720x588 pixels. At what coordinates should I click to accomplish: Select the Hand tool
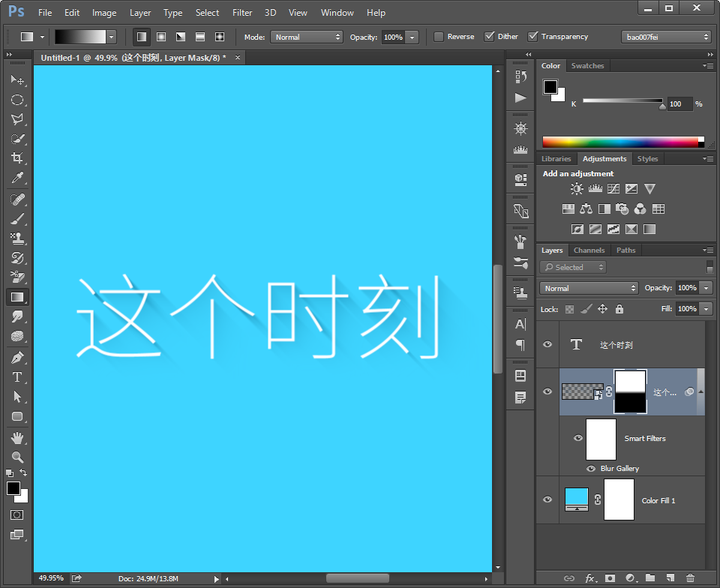17,438
